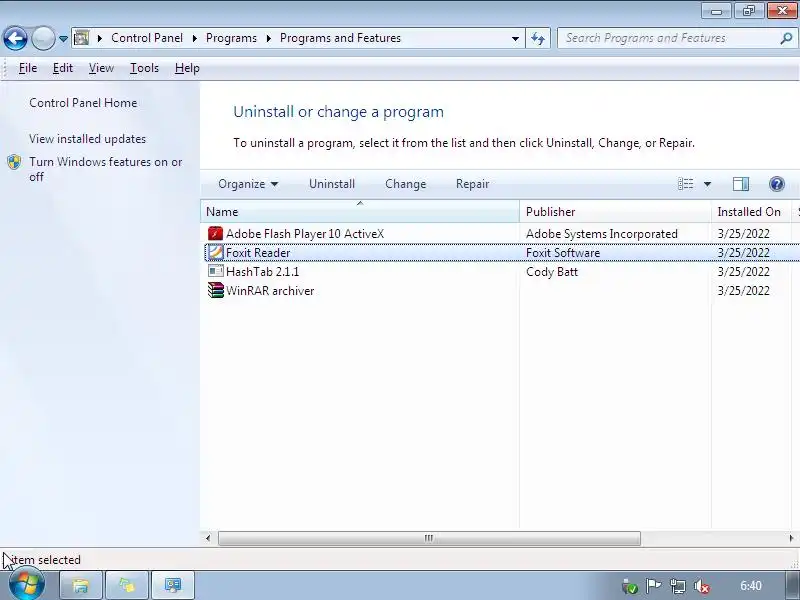The image size is (800, 600).
Task: Open the Help menu
Action: point(187,68)
